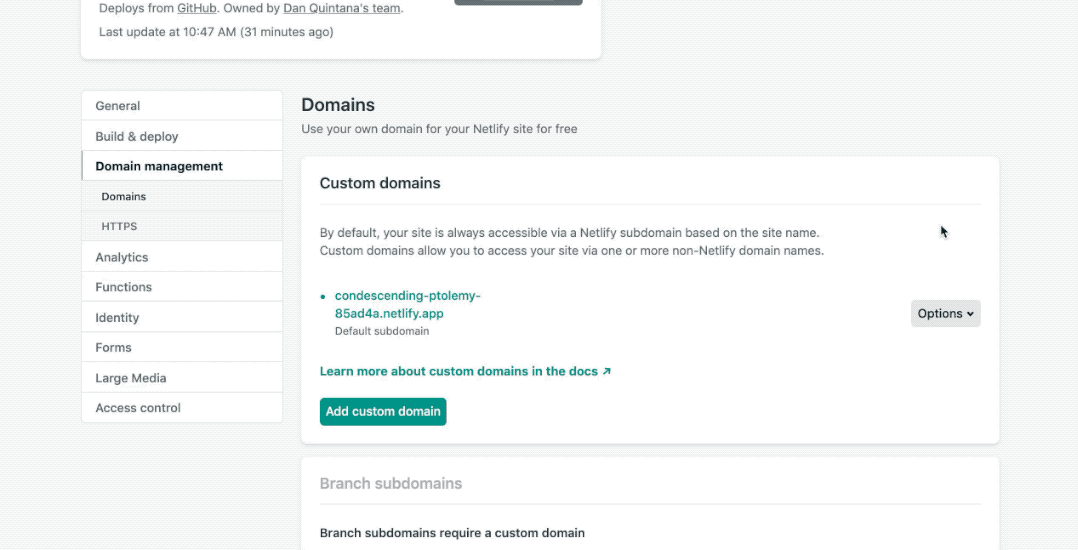
Task: Click the external arrow icon after docs link
Action: pyautogui.click(x=606, y=371)
